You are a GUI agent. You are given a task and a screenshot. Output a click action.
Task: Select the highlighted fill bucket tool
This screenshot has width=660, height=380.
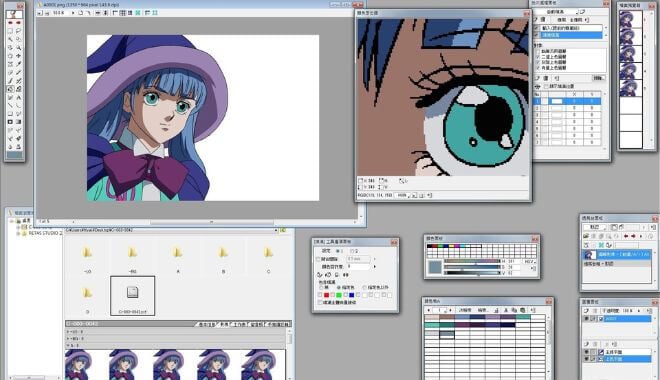[10, 89]
